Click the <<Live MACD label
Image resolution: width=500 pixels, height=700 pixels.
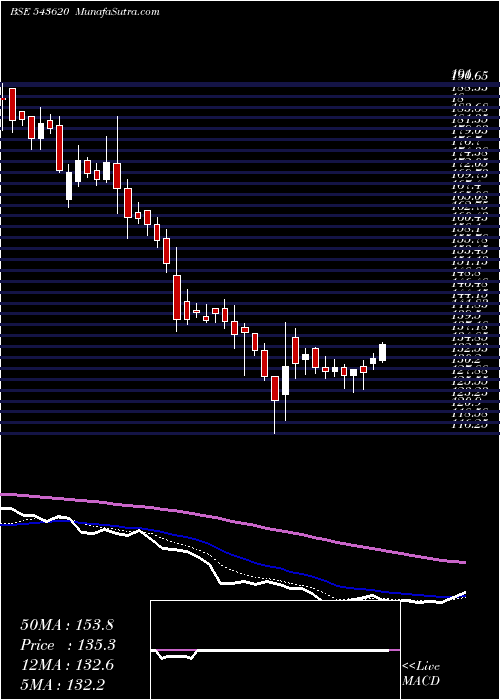point(421,674)
